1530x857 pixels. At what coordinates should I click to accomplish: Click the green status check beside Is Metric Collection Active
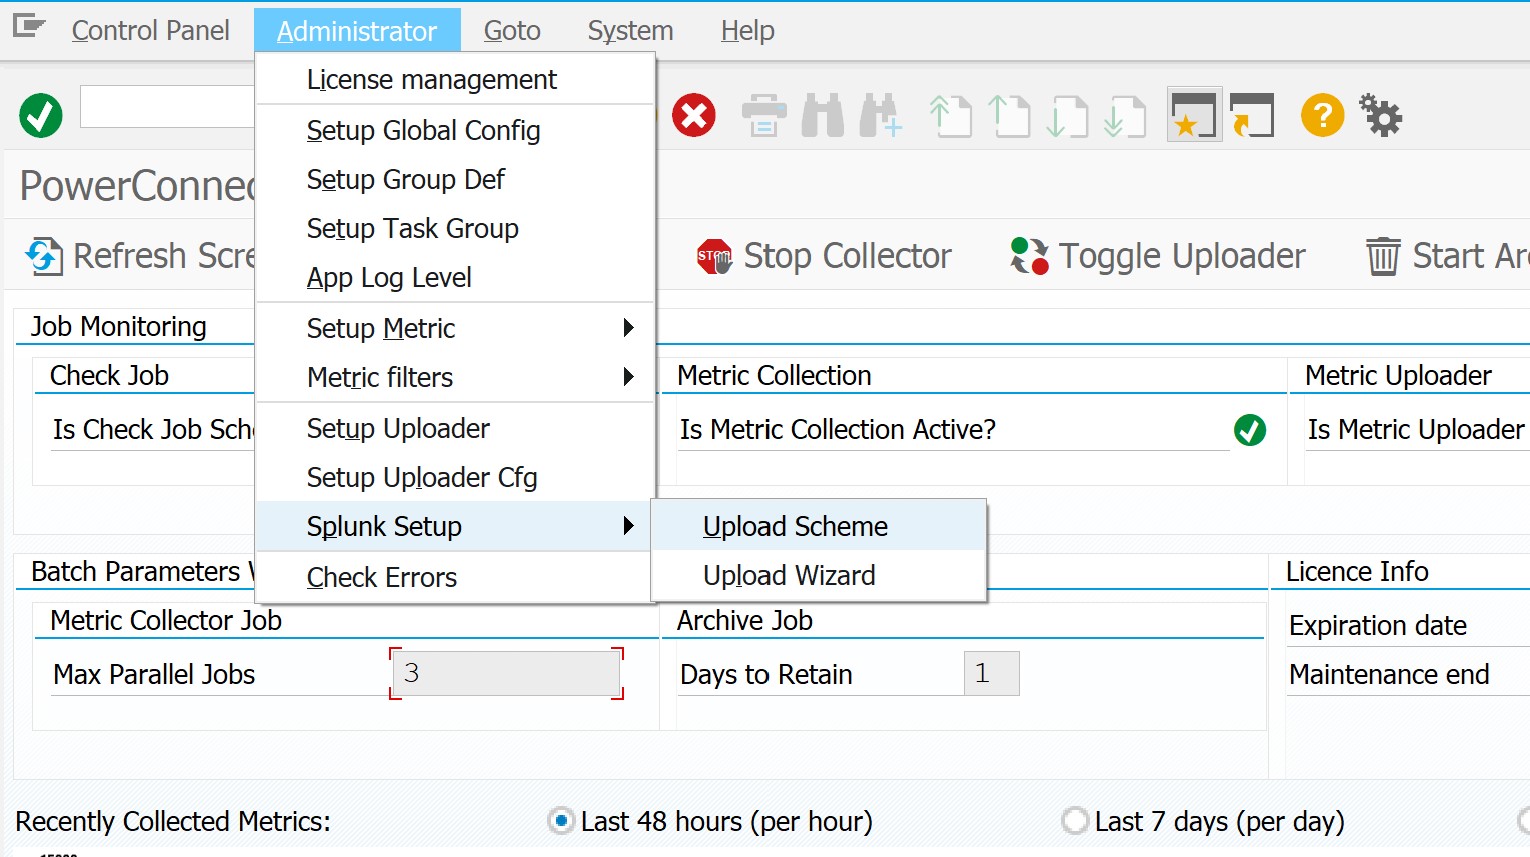pos(1250,429)
